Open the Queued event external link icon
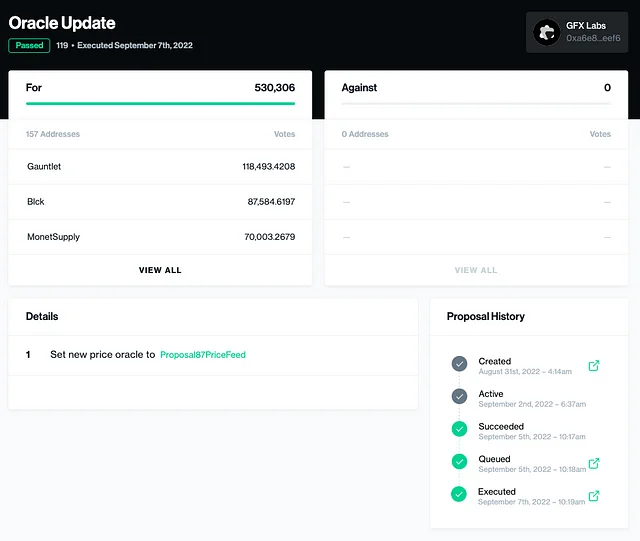Viewport: 640px width, 541px height. point(594,463)
